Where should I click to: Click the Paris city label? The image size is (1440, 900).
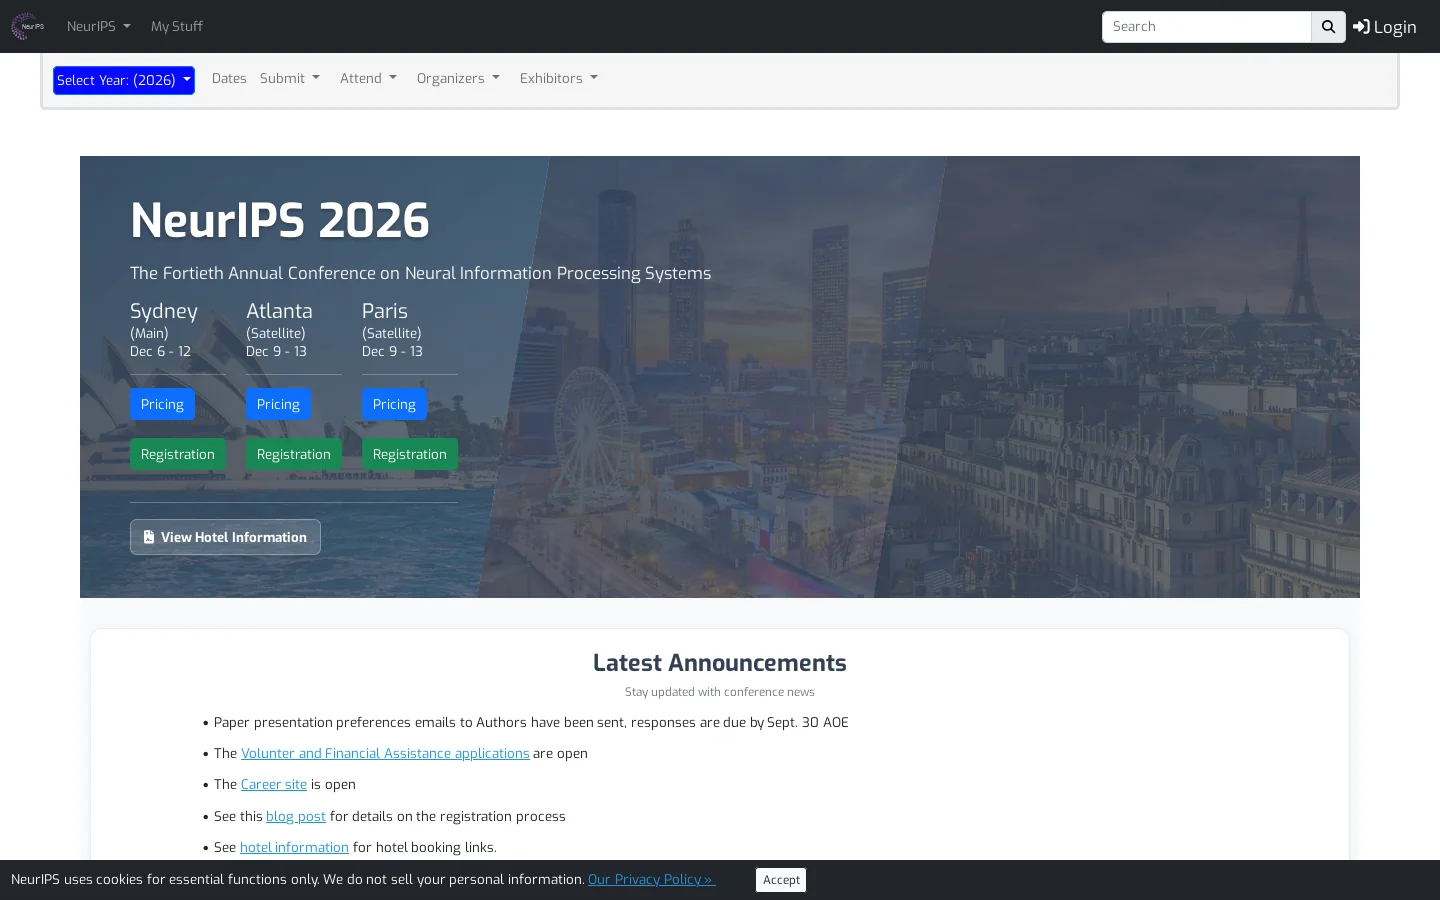point(385,311)
